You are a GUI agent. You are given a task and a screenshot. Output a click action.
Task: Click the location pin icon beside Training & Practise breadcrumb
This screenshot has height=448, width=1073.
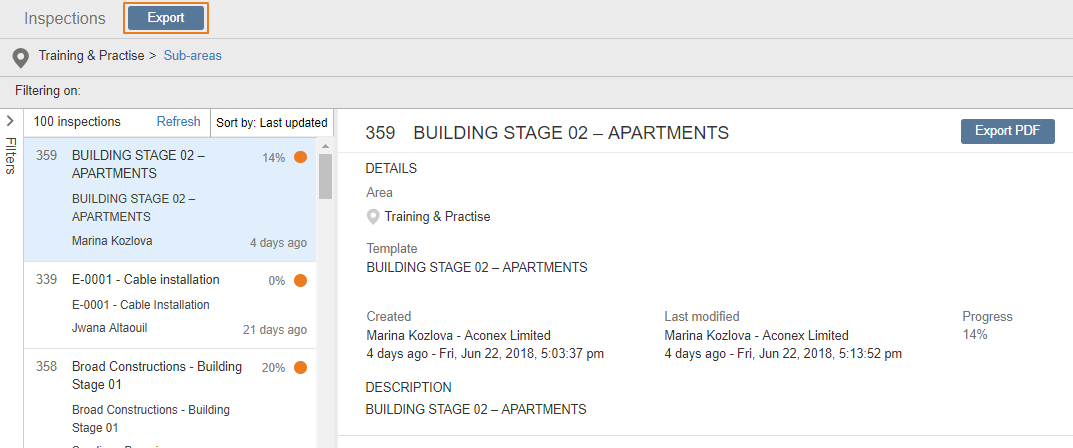tap(21, 58)
